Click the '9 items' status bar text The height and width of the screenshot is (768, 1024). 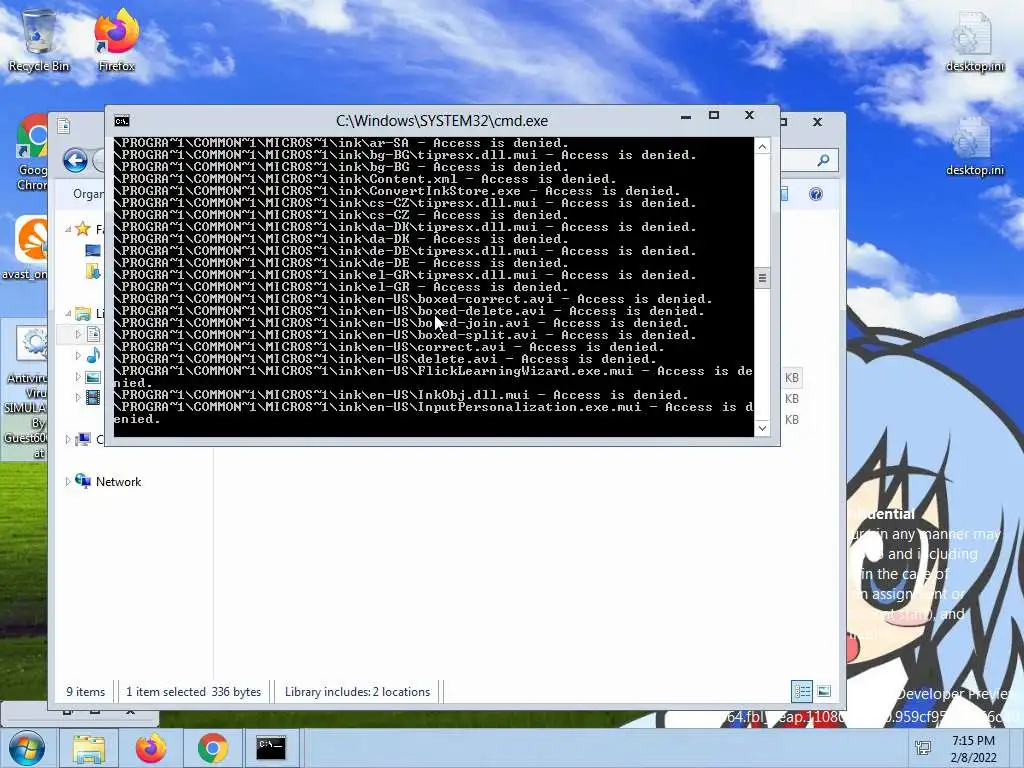pyautogui.click(x=86, y=692)
